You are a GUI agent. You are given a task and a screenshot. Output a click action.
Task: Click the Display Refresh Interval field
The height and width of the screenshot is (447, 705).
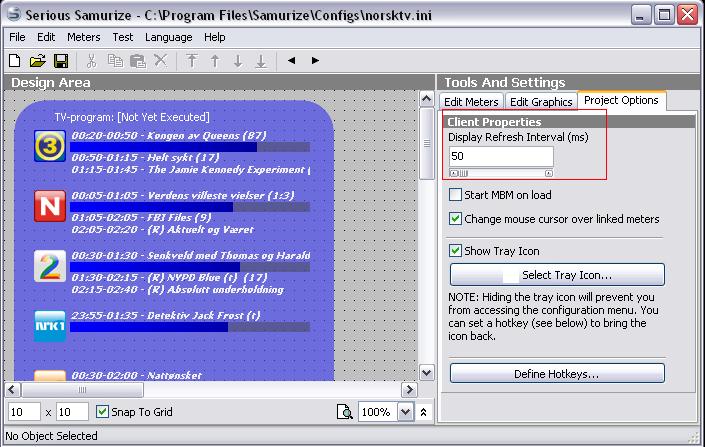coord(501,156)
